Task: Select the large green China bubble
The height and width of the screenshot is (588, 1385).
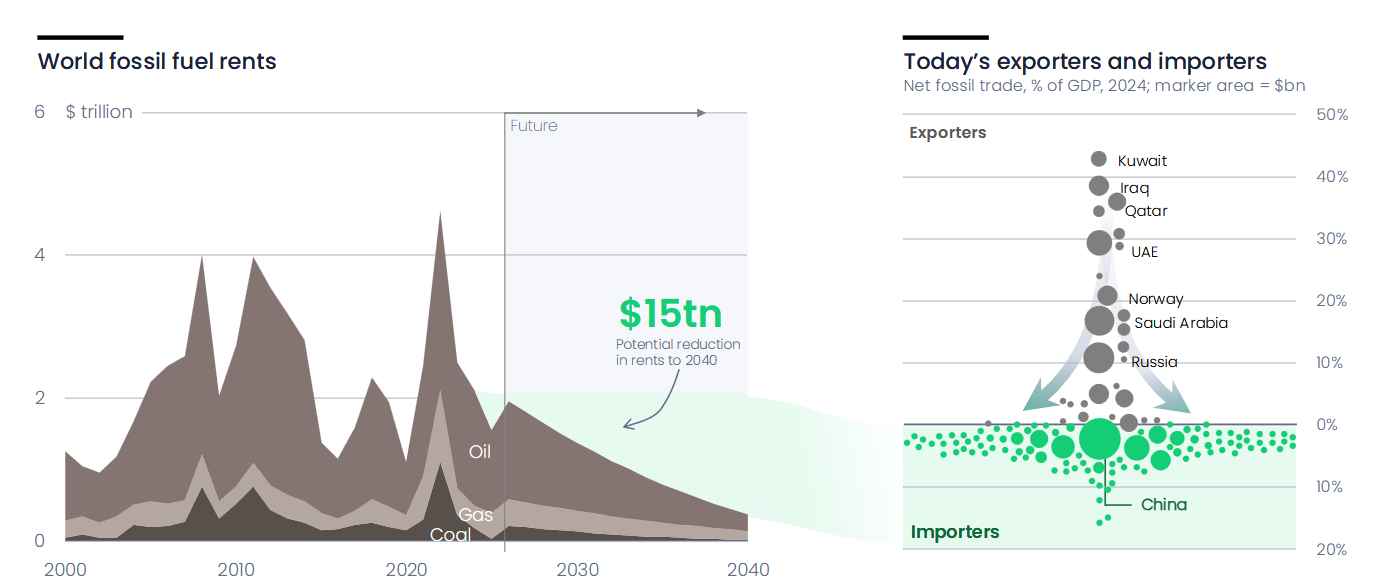Action: click(x=1099, y=439)
